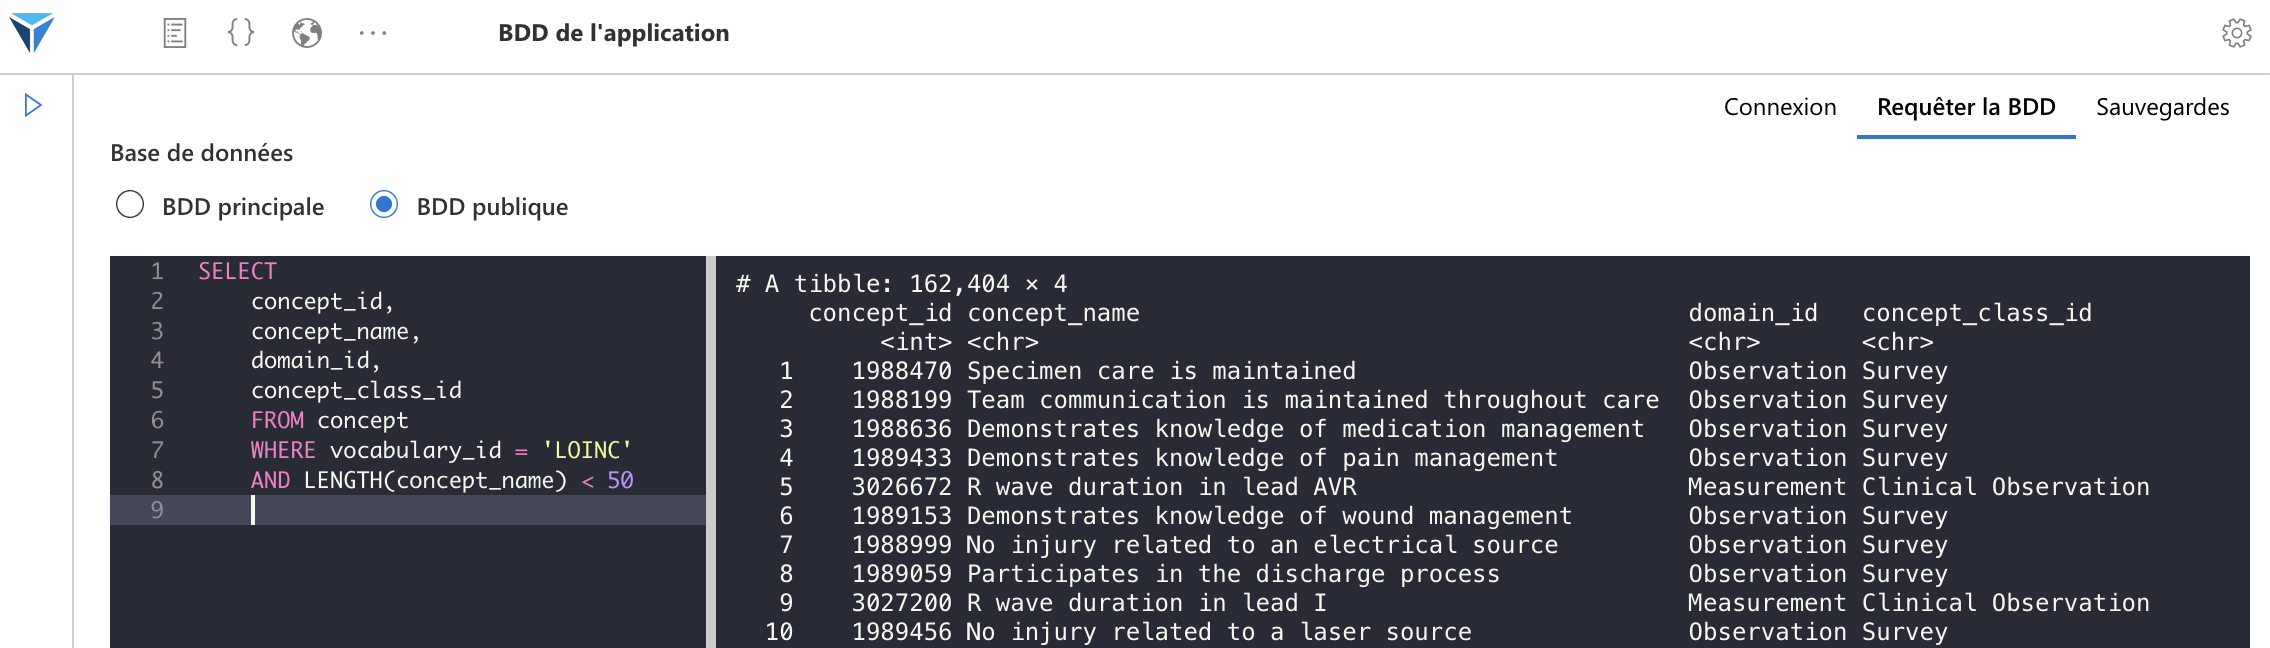This screenshot has height=648, width=2270.
Task: Click the BDD de l'application title
Action: tap(614, 33)
